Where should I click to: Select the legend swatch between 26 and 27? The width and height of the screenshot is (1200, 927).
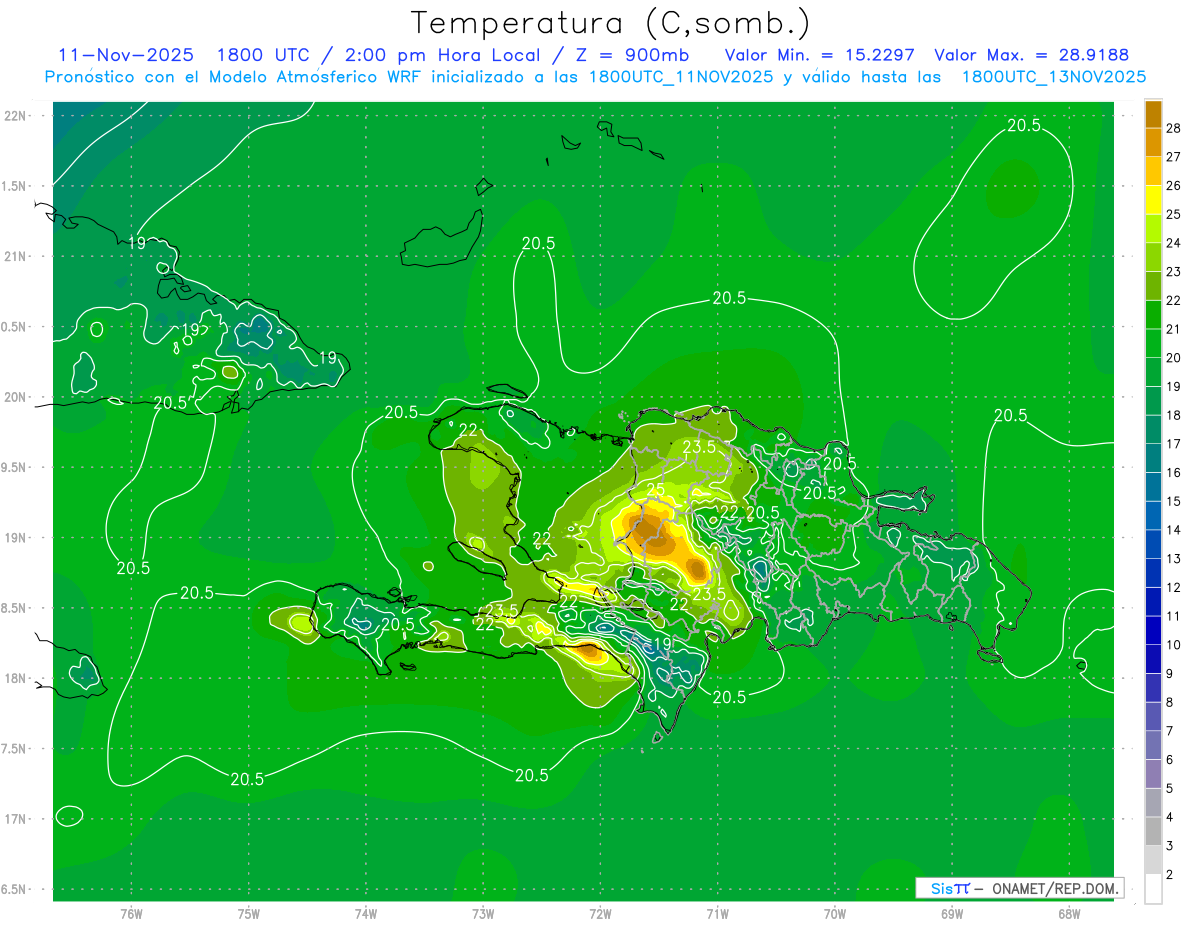[x=1153, y=171]
